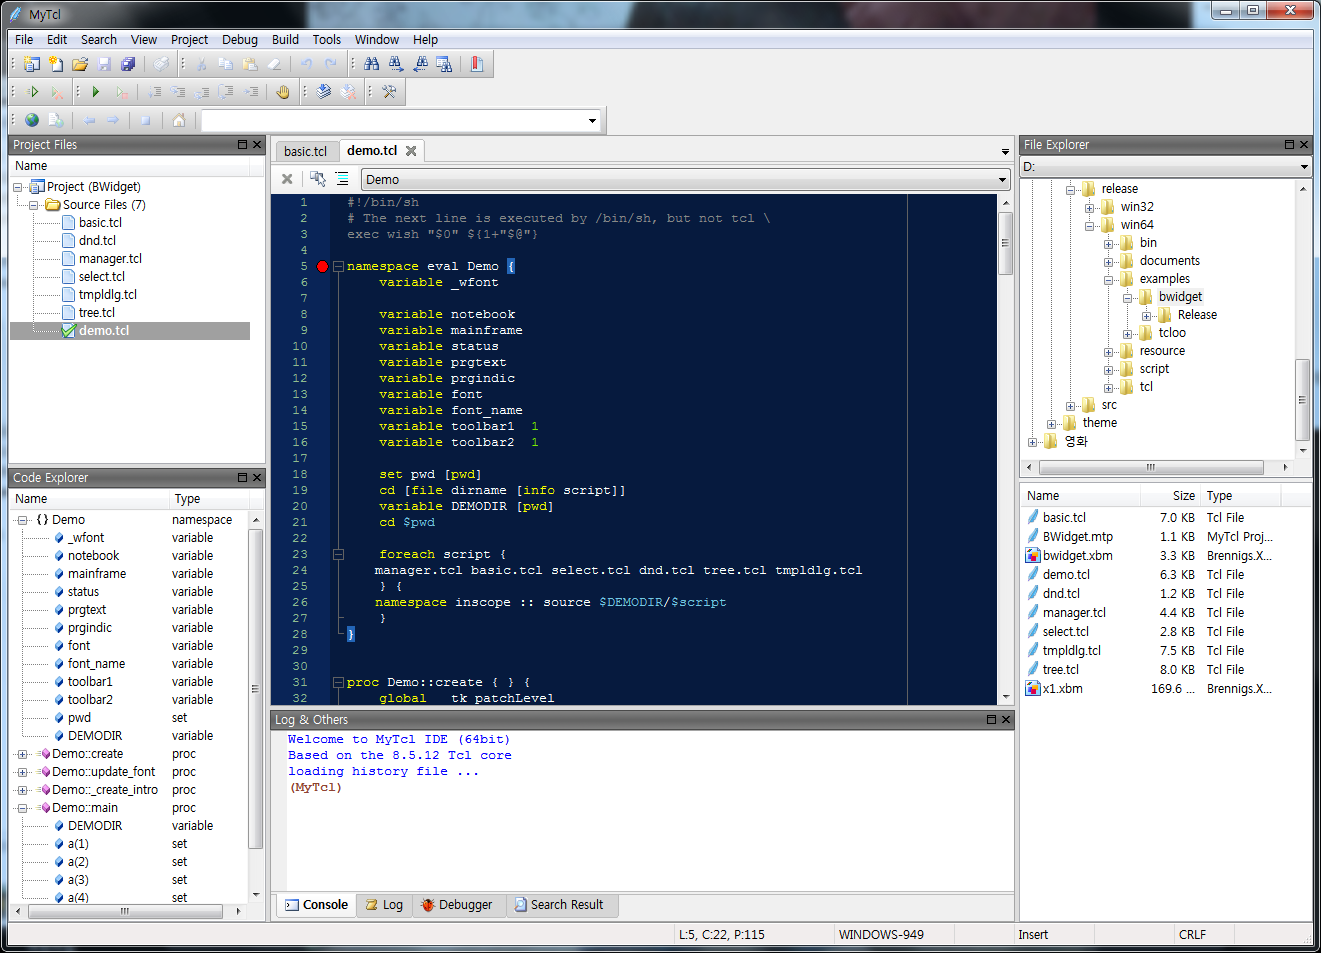Collapse the Demo::main proc node
1321x953 pixels.
tap(22, 808)
